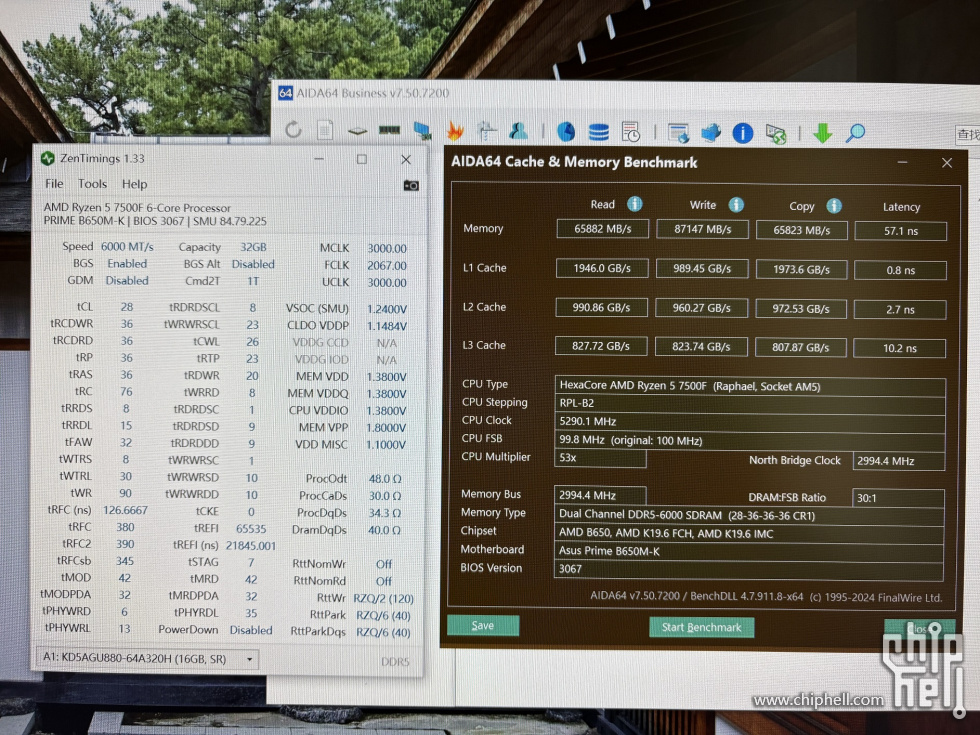980x735 pixels.
Task: Click the tREFI value 65535 in ZenTimings
Action: point(251,529)
